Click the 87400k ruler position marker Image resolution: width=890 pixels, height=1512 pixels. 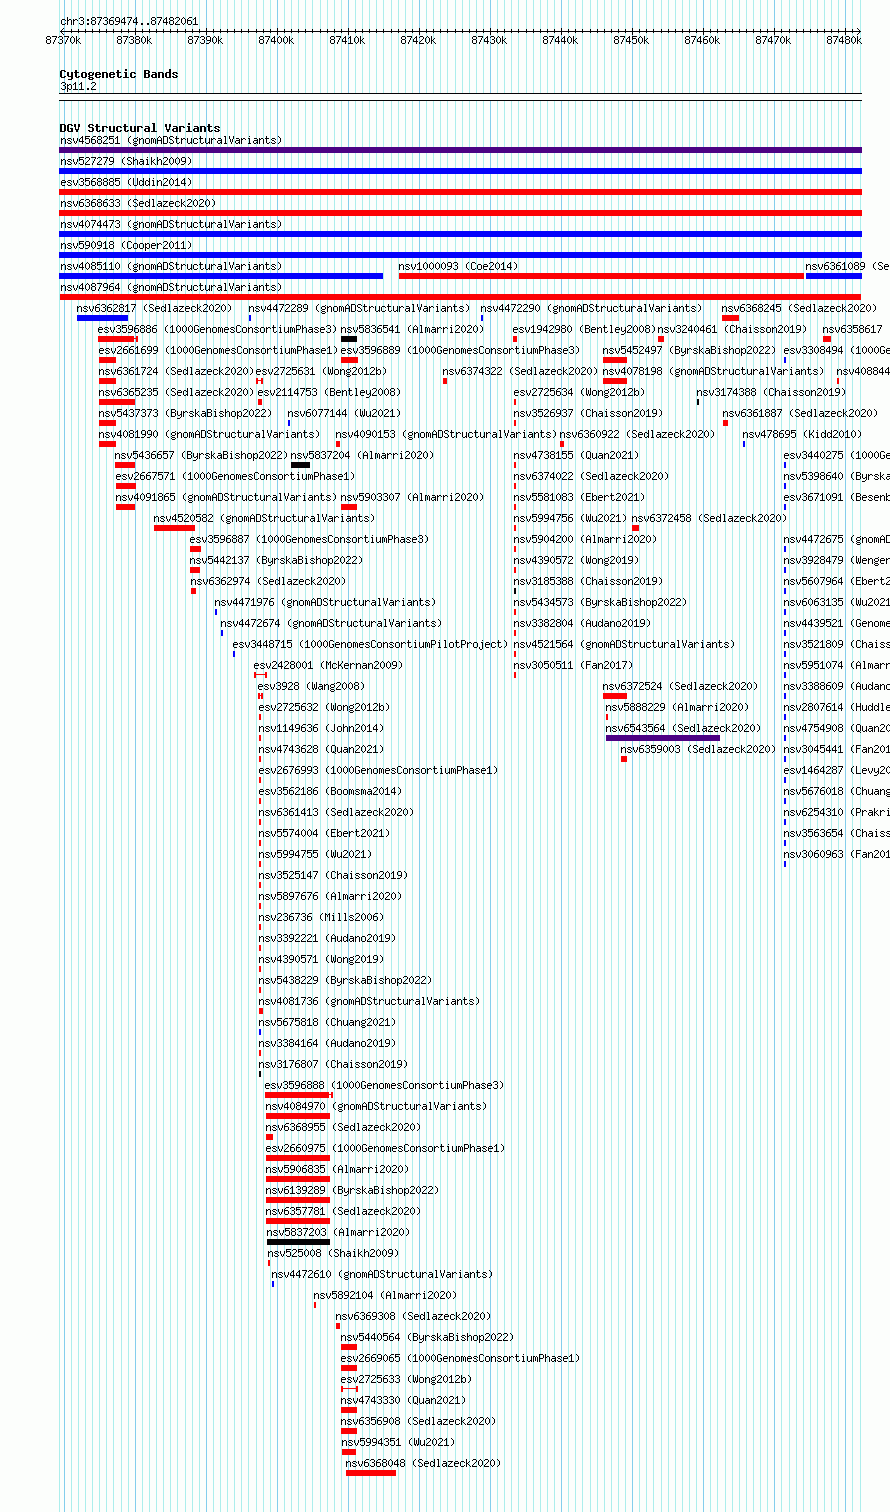pyautogui.click(x=276, y=40)
